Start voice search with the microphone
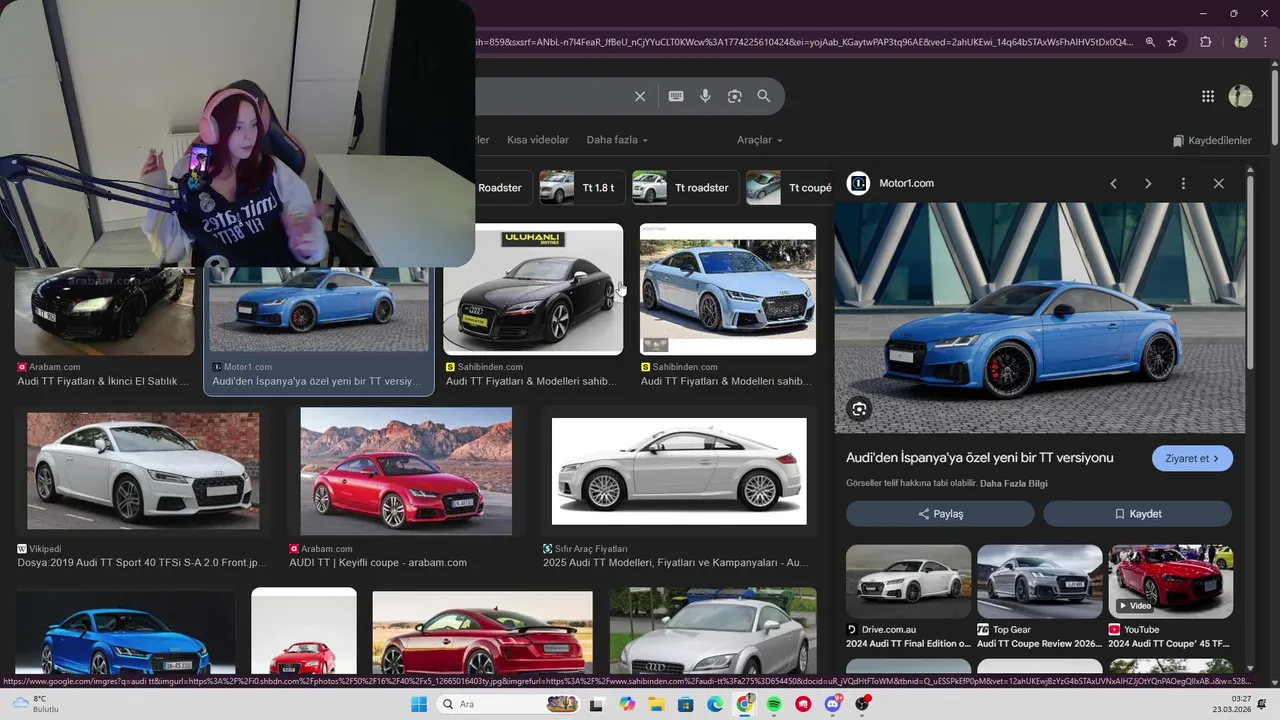Viewport: 1280px width, 720px height. pyautogui.click(x=705, y=96)
